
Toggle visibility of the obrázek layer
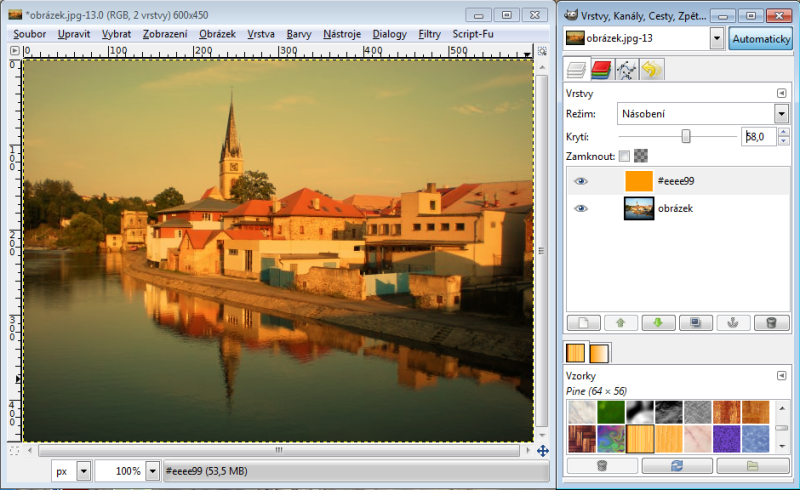click(581, 209)
